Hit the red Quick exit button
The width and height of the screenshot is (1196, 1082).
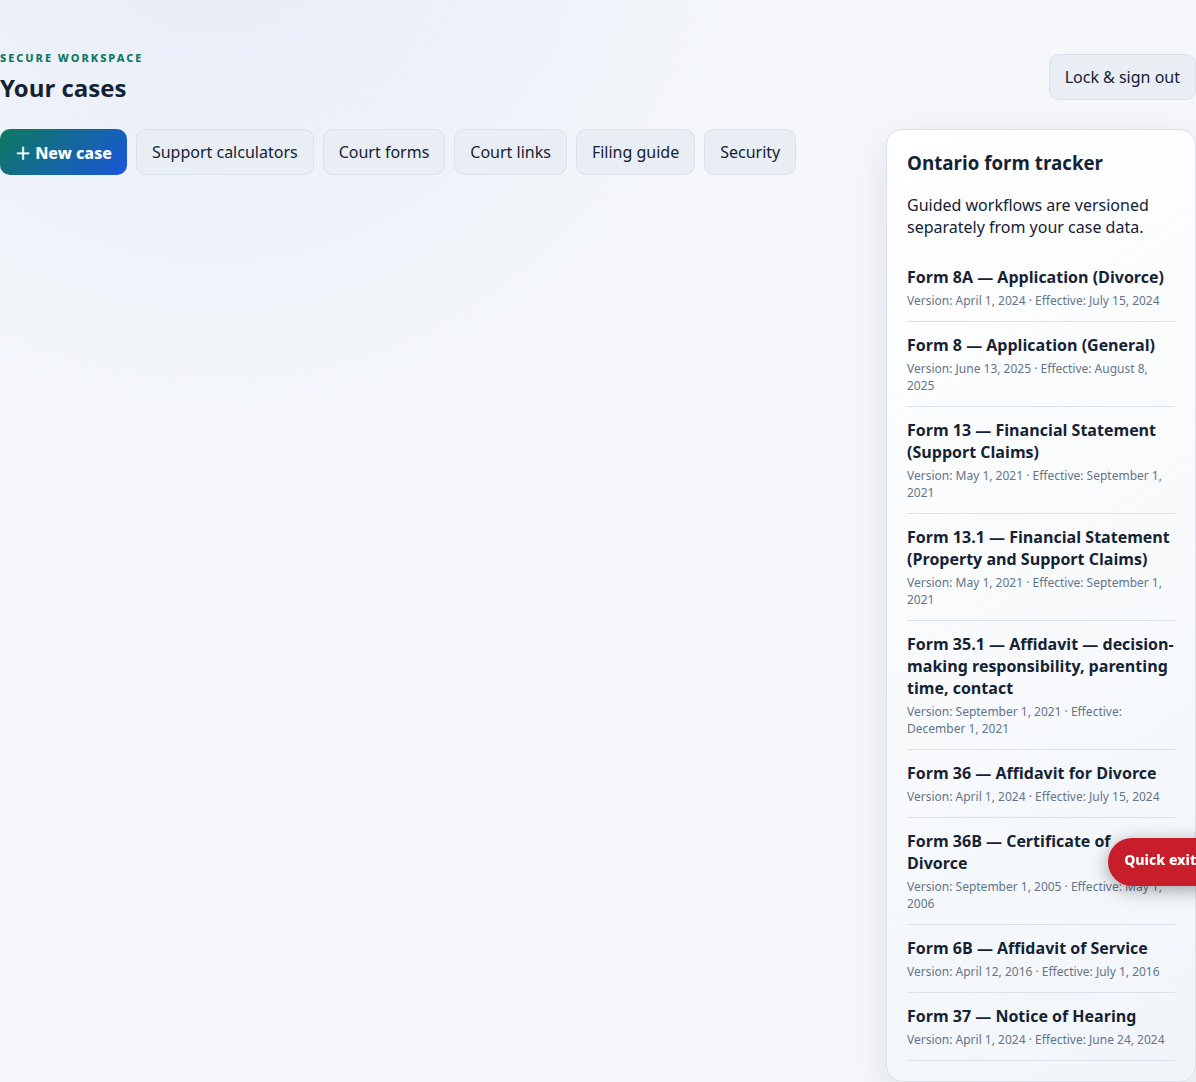click(1153, 861)
